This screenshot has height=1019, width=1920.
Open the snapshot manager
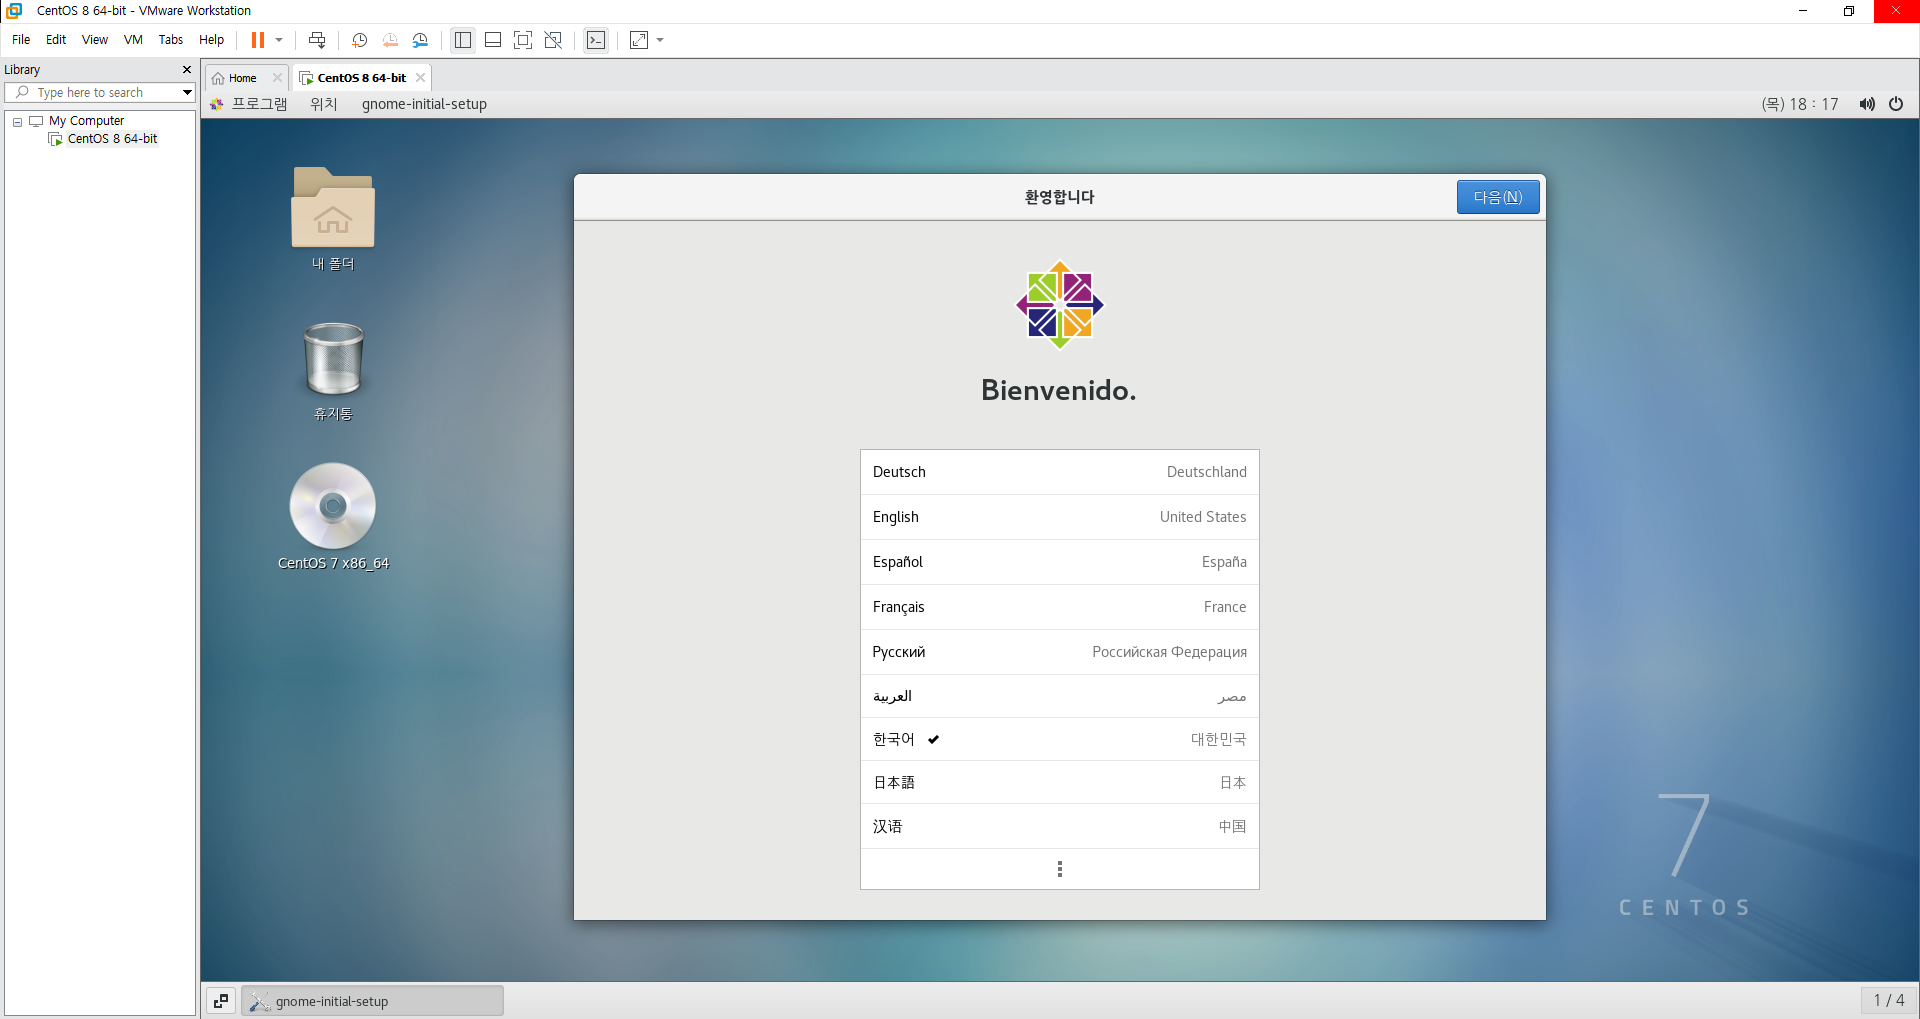[x=420, y=40]
